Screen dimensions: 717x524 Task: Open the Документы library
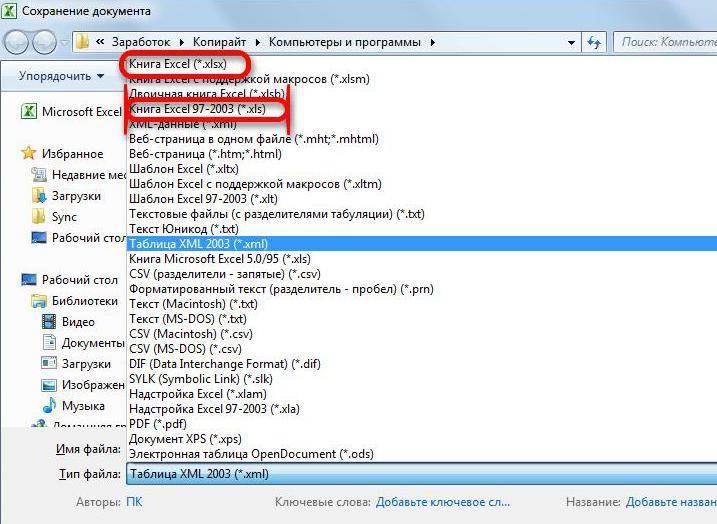point(83,342)
